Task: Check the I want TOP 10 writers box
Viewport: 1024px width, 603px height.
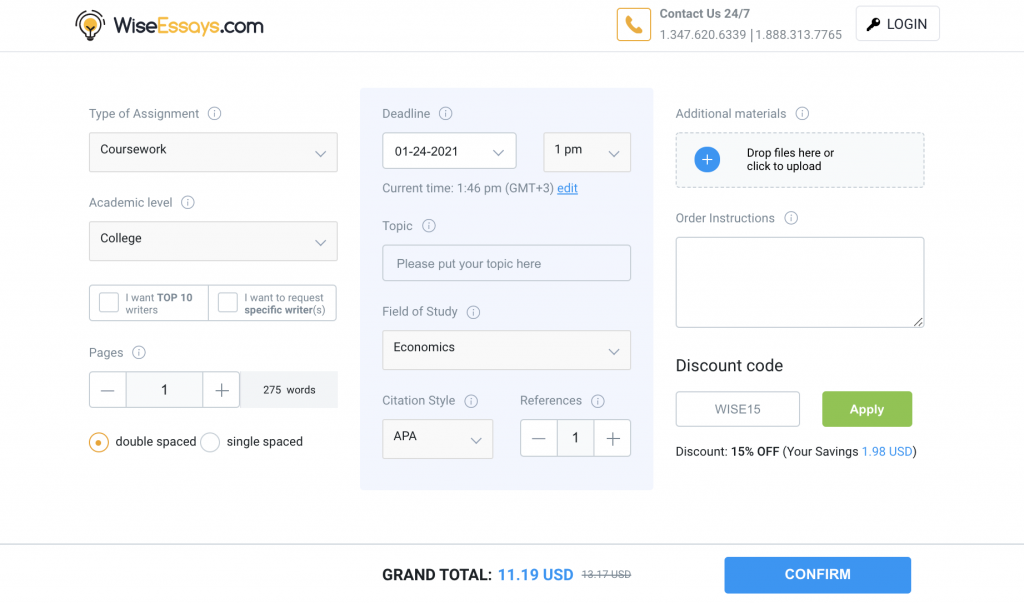Action: 108,302
